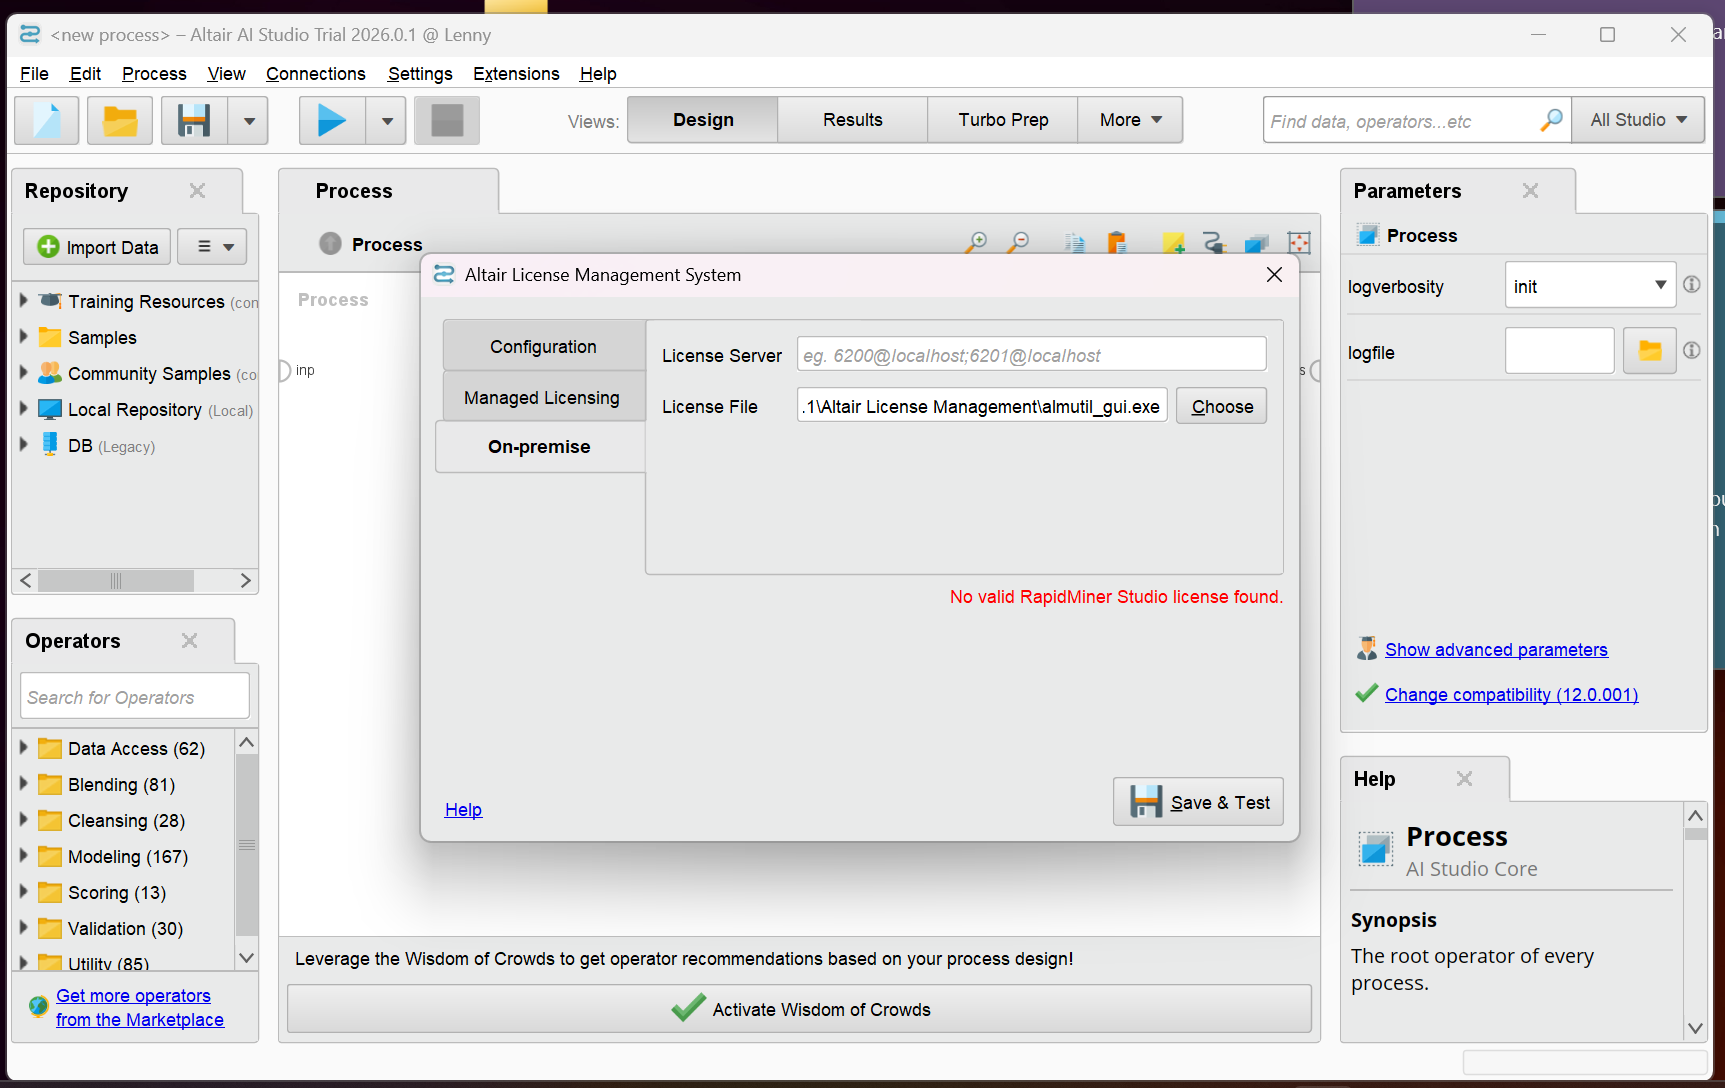The image size is (1725, 1088).
Task: Click the magnifier icon in the global search
Action: pos(1551,120)
